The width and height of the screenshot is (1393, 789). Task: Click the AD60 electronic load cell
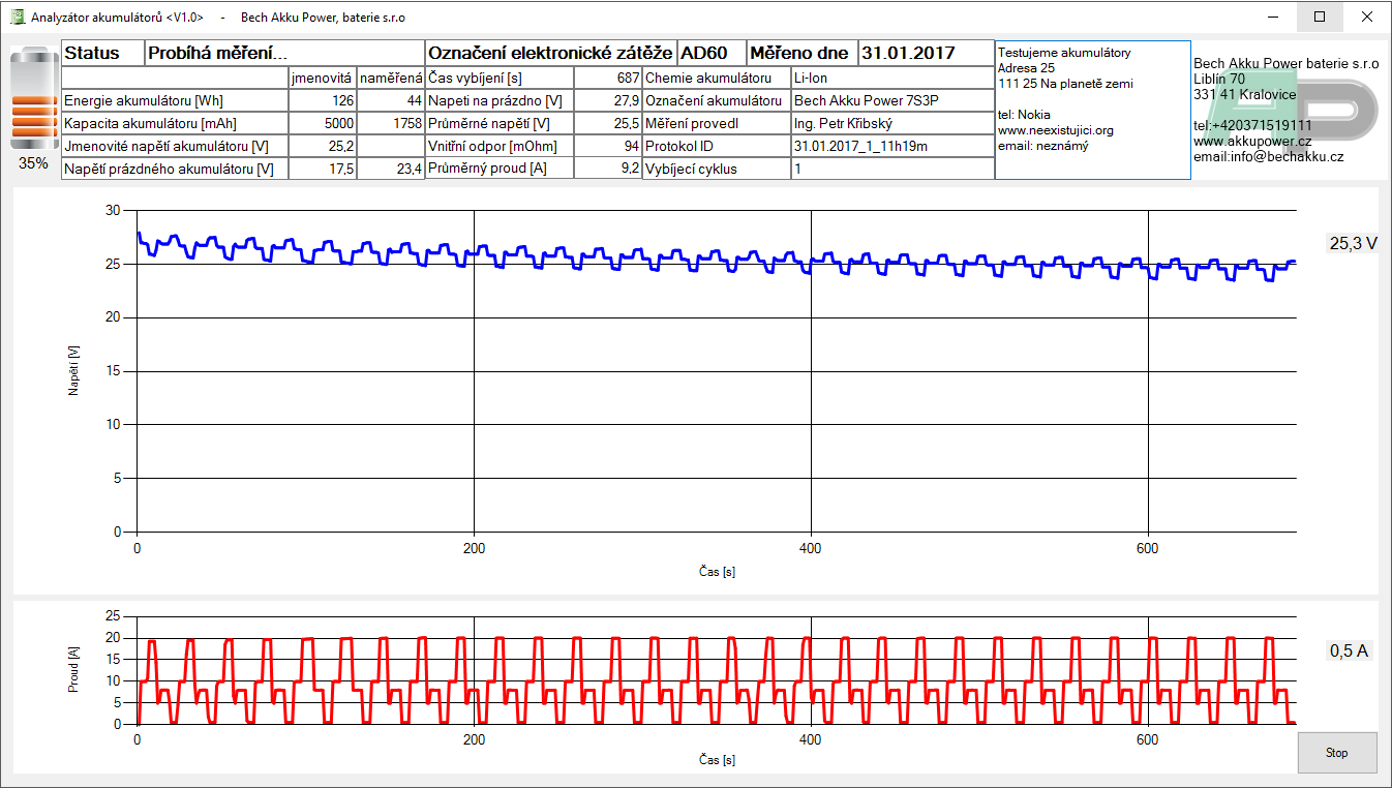(x=711, y=54)
